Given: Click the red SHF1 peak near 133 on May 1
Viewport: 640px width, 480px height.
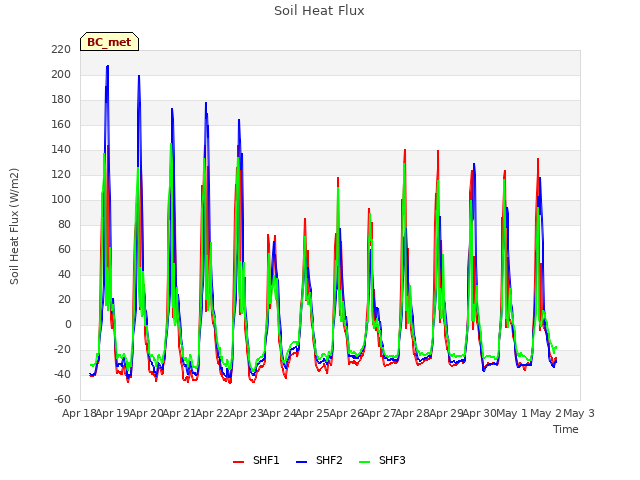Looking at the screenshot, I should [538, 159].
